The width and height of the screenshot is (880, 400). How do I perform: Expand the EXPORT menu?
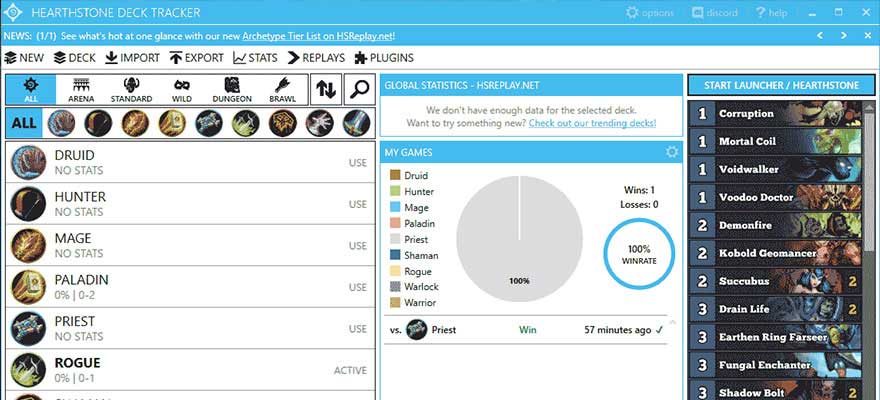pyautogui.click(x=196, y=58)
